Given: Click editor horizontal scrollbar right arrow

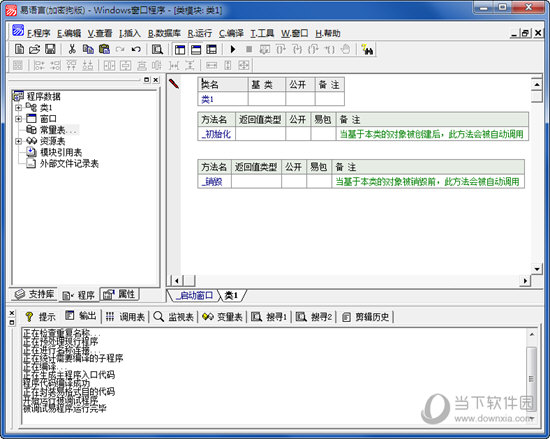Looking at the screenshot, I should click(525, 281).
